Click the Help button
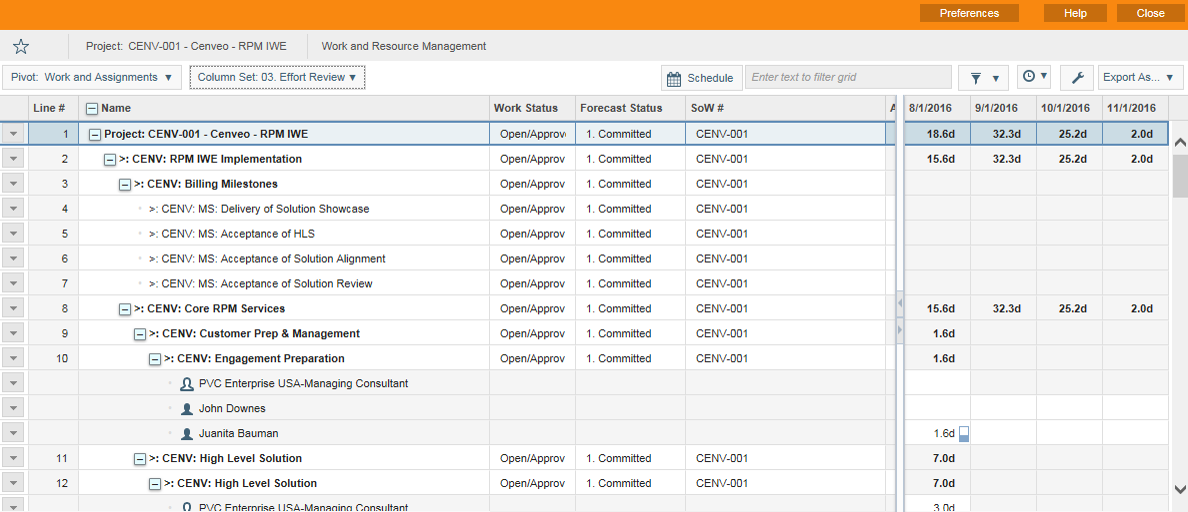This screenshot has height=512, width=1188. pyautogui.click(x=1075, y=13)
